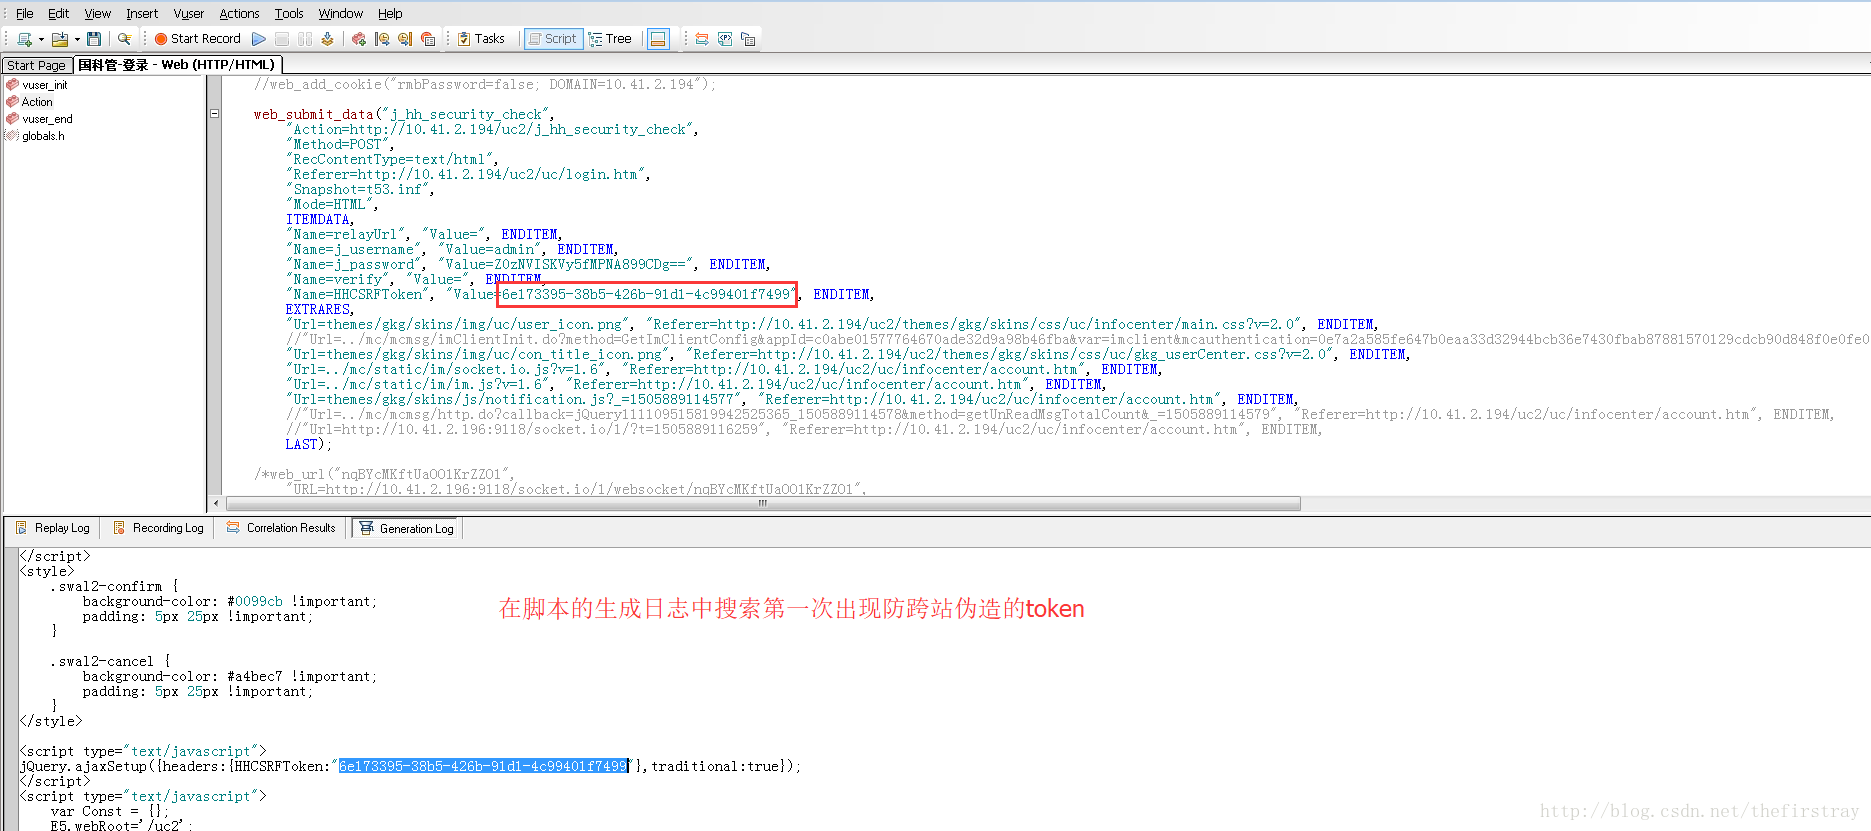Screen dimensions: 1871x831
Task: Click the Start Transaction icon
Action: click(382, 39)
